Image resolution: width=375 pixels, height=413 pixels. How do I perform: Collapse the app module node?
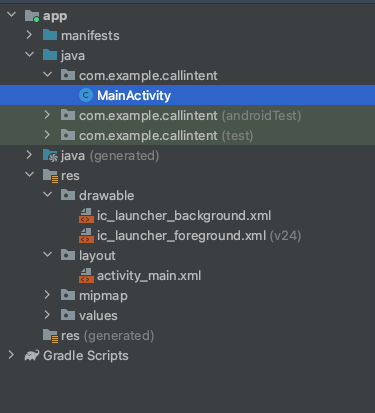(x=12, y=15)
